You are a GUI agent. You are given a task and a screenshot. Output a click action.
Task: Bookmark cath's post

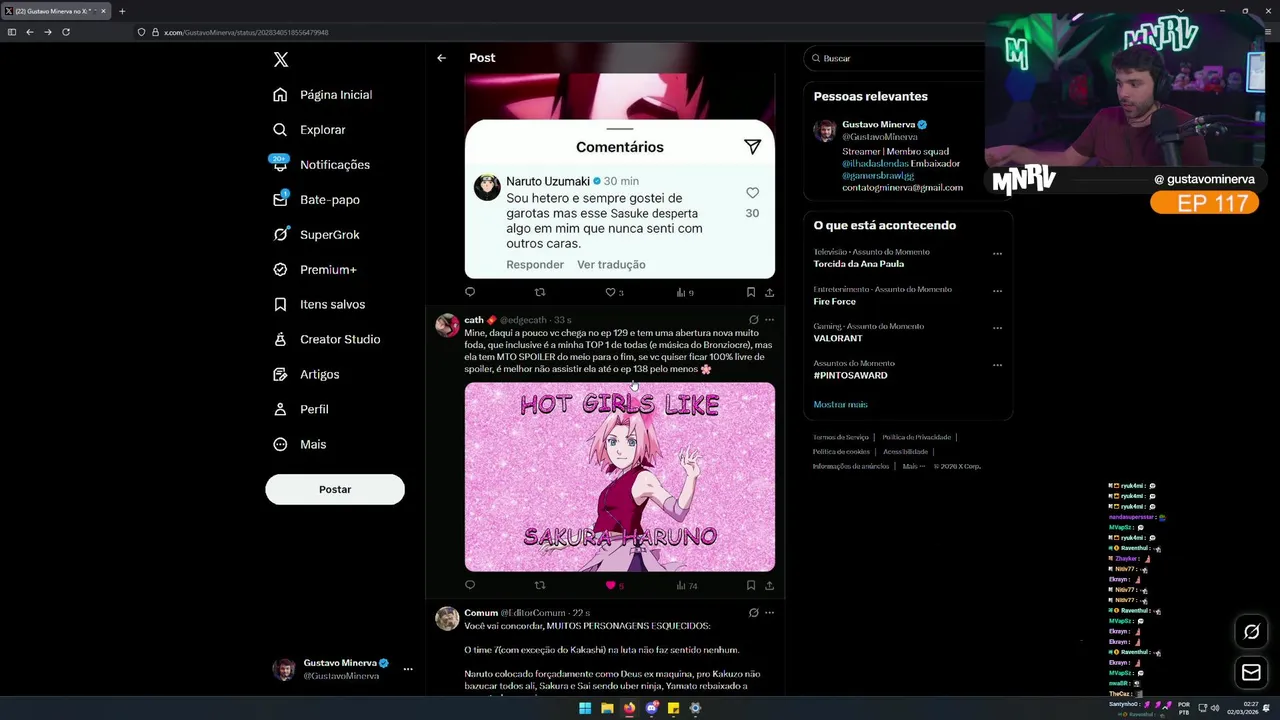[750, 585]
